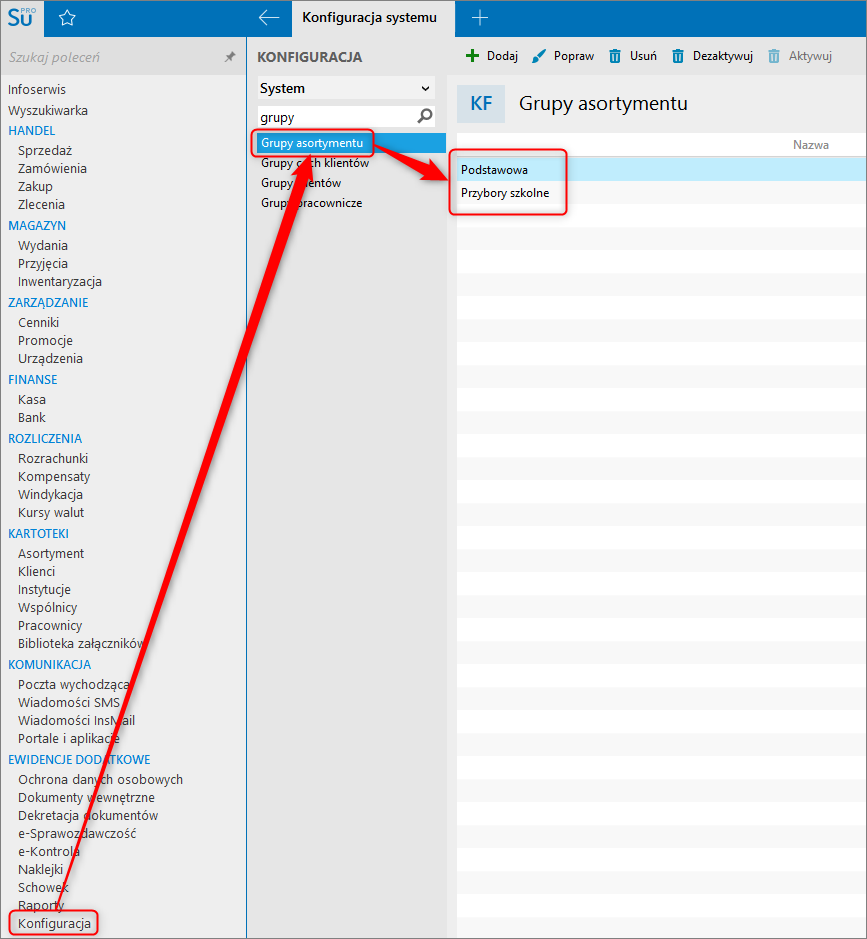This screenshot has width=867, height=939.
Task: Open Sprzedaż module
Action: [45, 150]
